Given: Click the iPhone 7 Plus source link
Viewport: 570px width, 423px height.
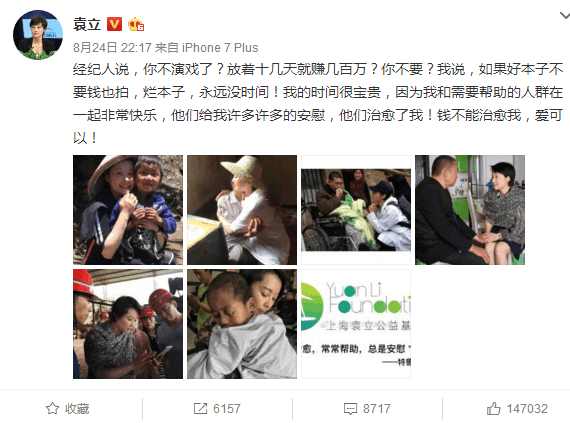Looking at the screenshot, I should click(x=220, y=48).
